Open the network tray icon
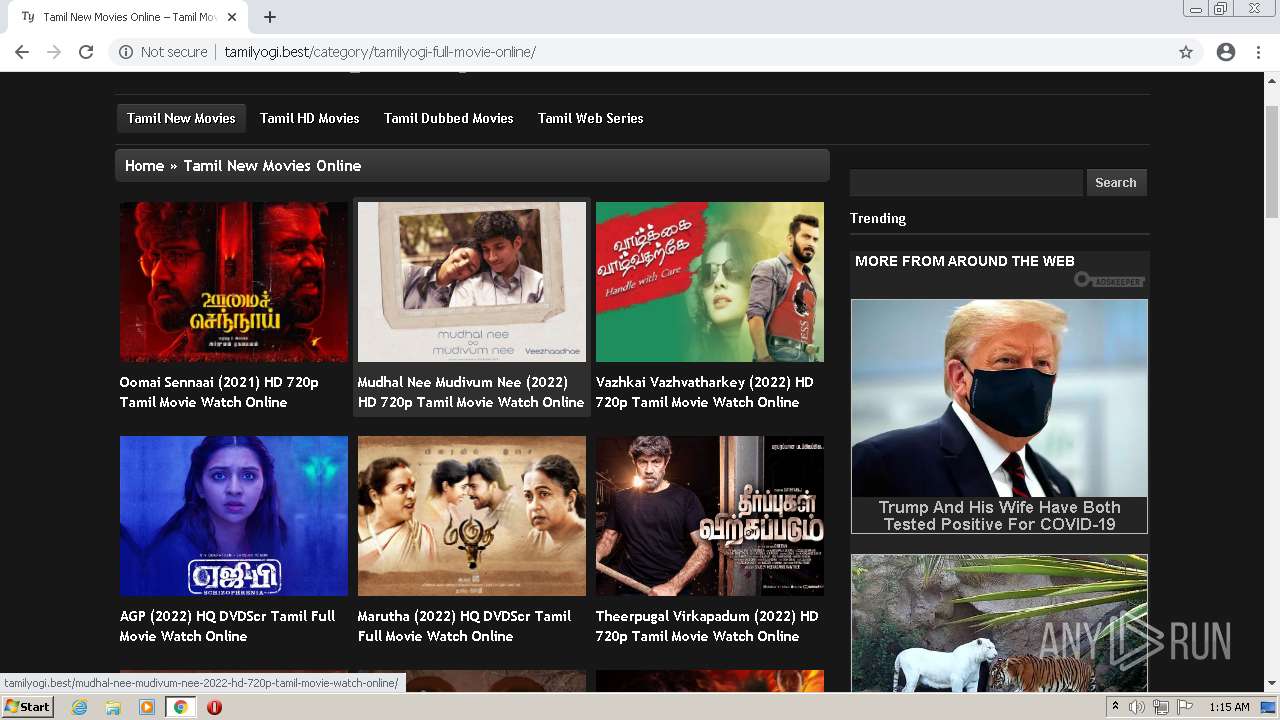Viewport: 1280px width, 720px height. point(1161,707)
